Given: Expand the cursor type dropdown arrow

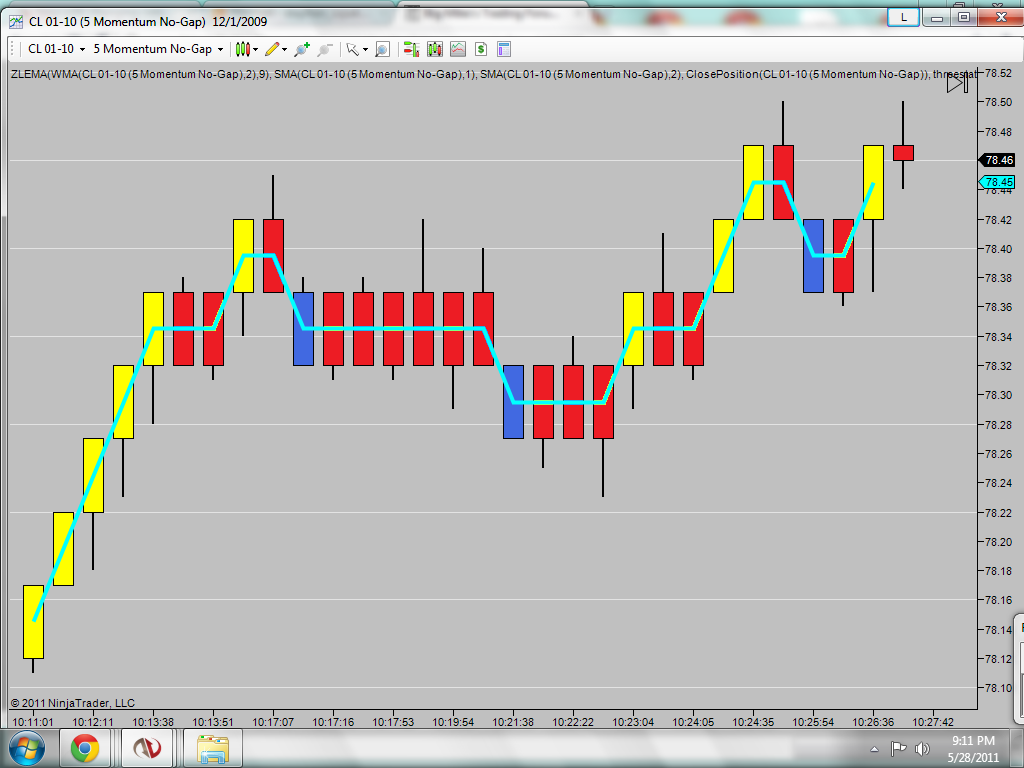Looking at the screenshot, I should click(x=365, y=49).
